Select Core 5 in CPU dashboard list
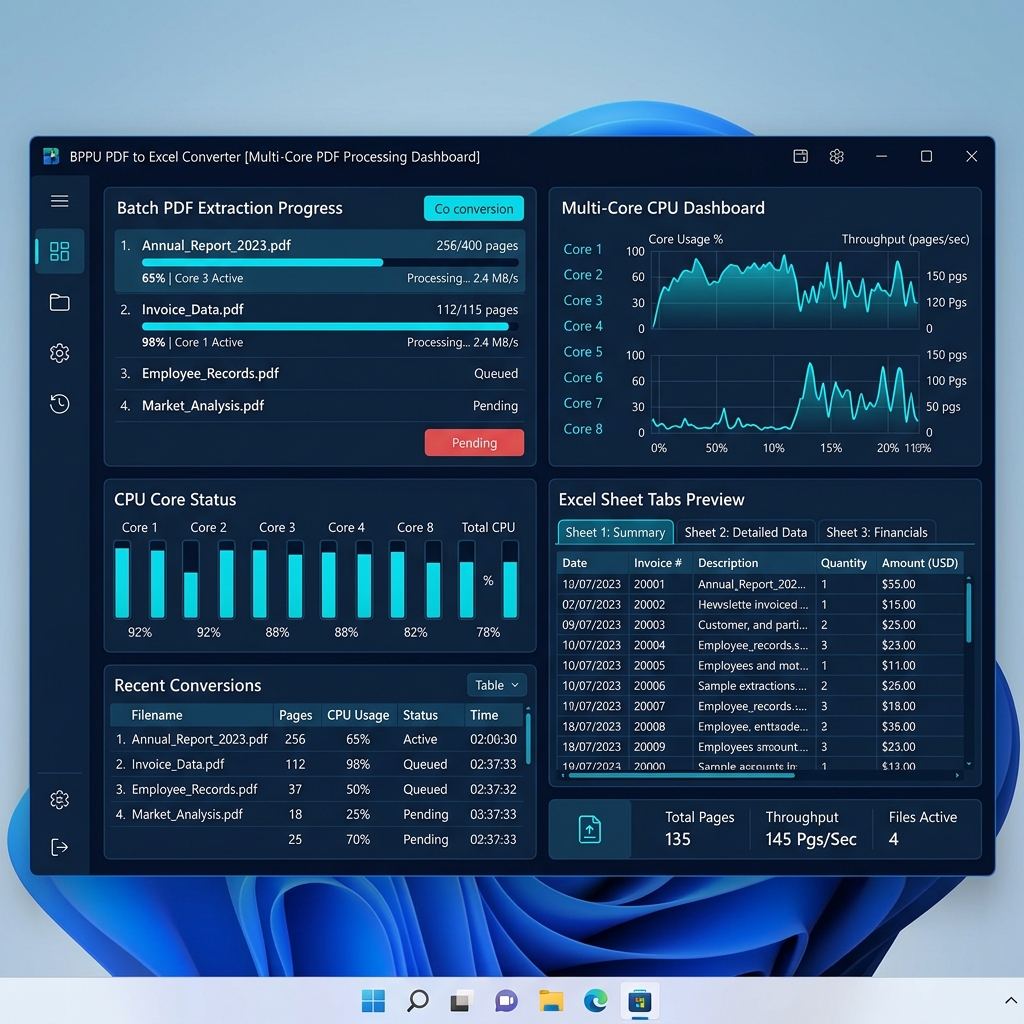 click(x=583, y=352)
